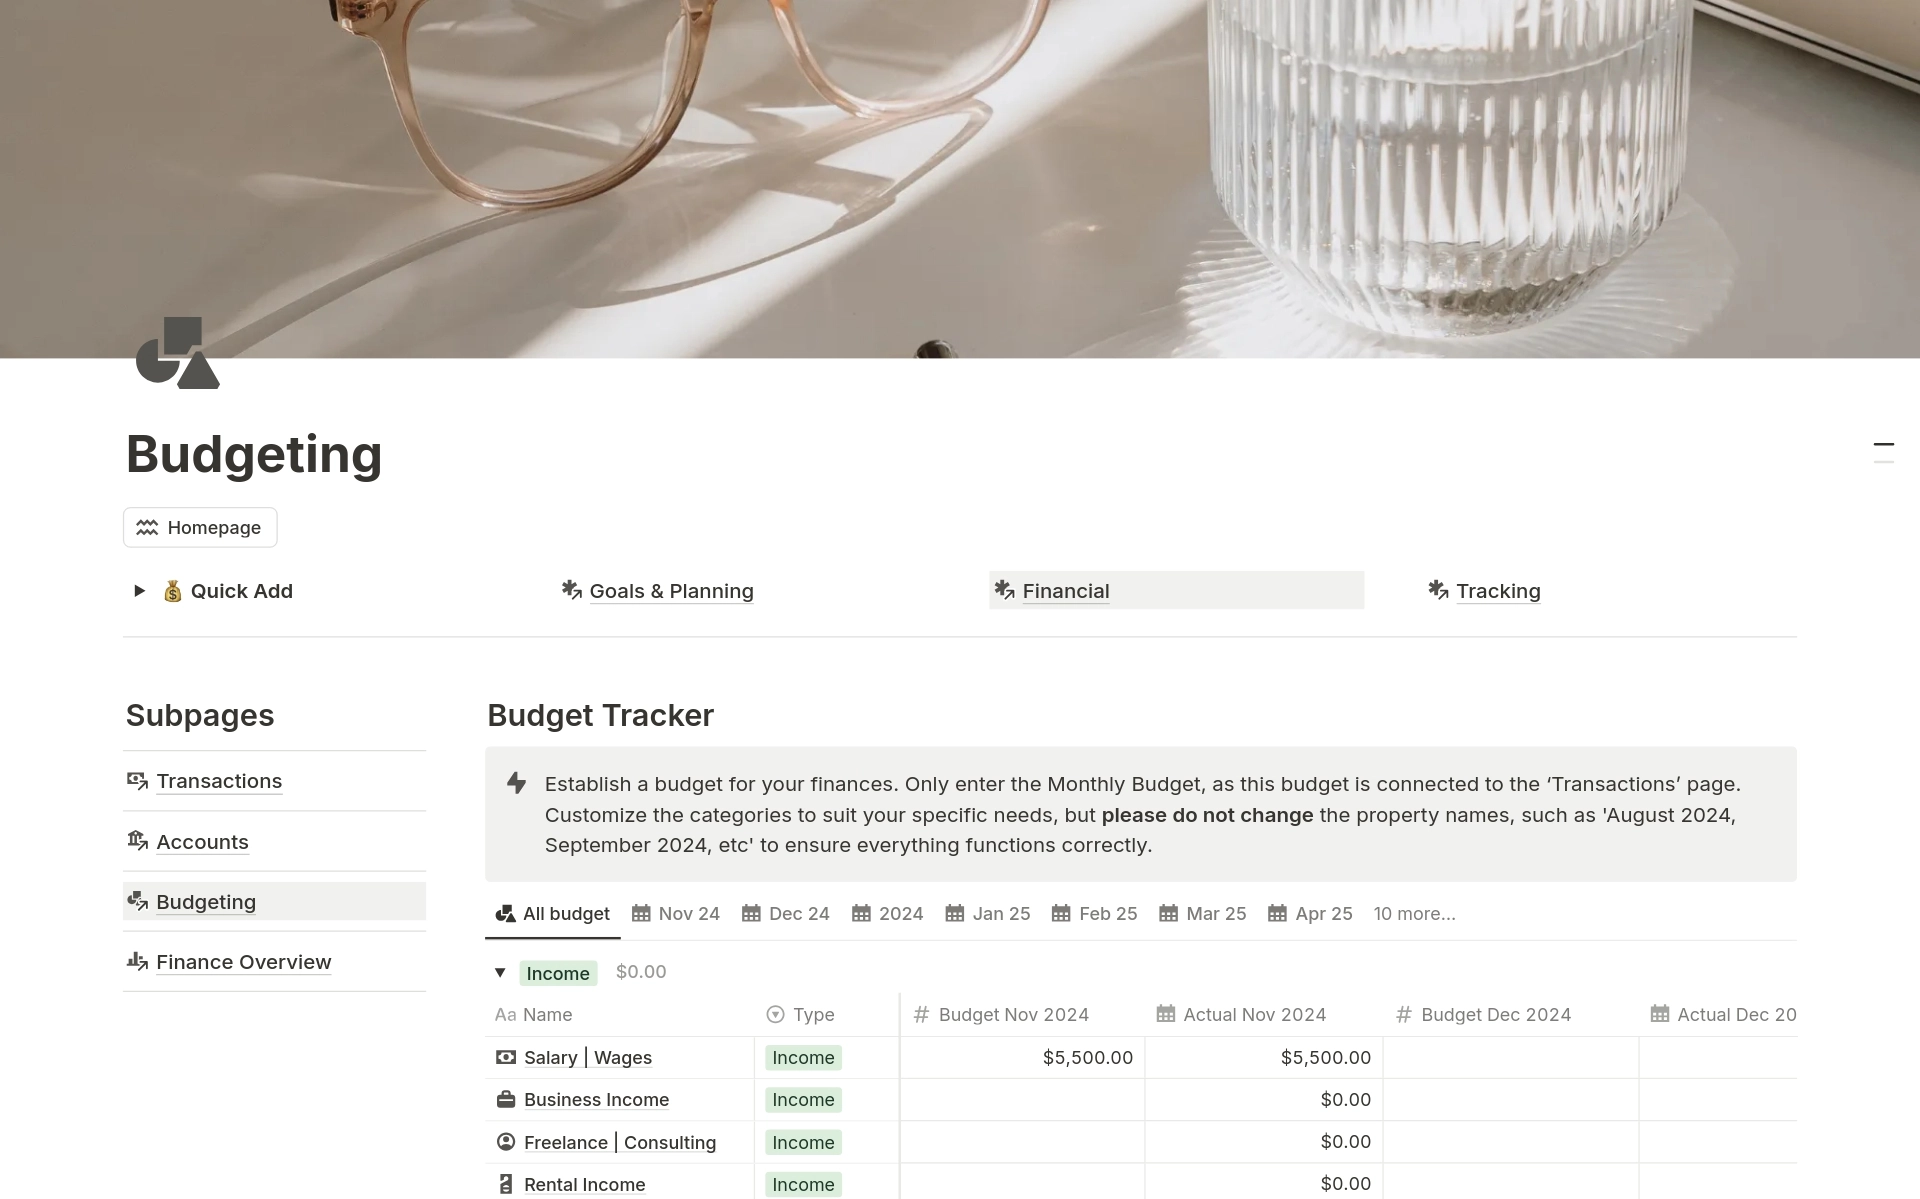
Task: Select the Tracking tab
Action: pyautogui.click(x=1496, y=590)
